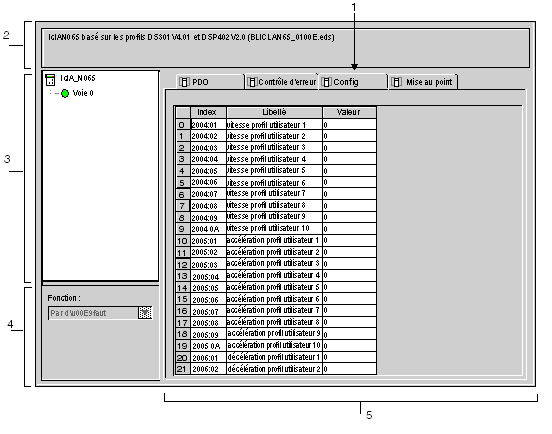Select row header number 10
The height and width of the screenshot is (434, 552).
point(183,241)
